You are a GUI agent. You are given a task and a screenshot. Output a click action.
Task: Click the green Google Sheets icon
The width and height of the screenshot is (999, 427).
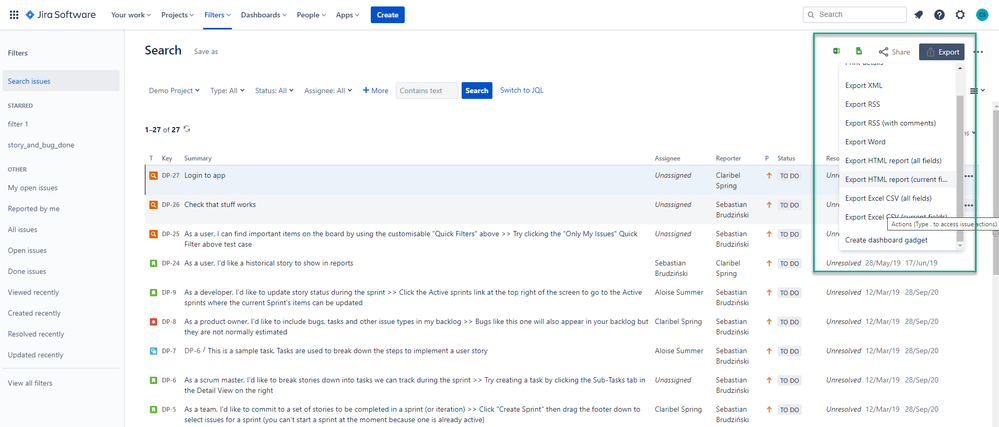[x=859, y=52]
